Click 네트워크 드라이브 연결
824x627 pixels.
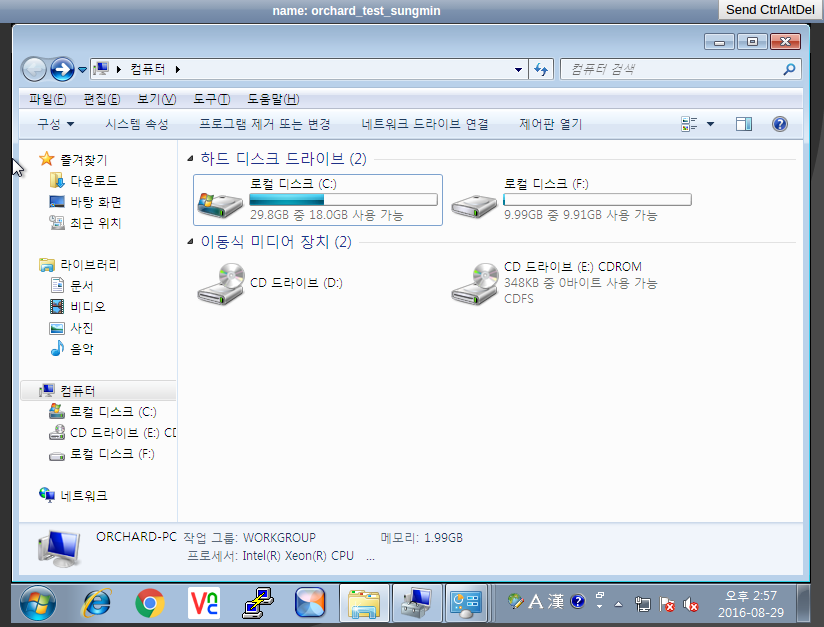[x=425, y=124]
